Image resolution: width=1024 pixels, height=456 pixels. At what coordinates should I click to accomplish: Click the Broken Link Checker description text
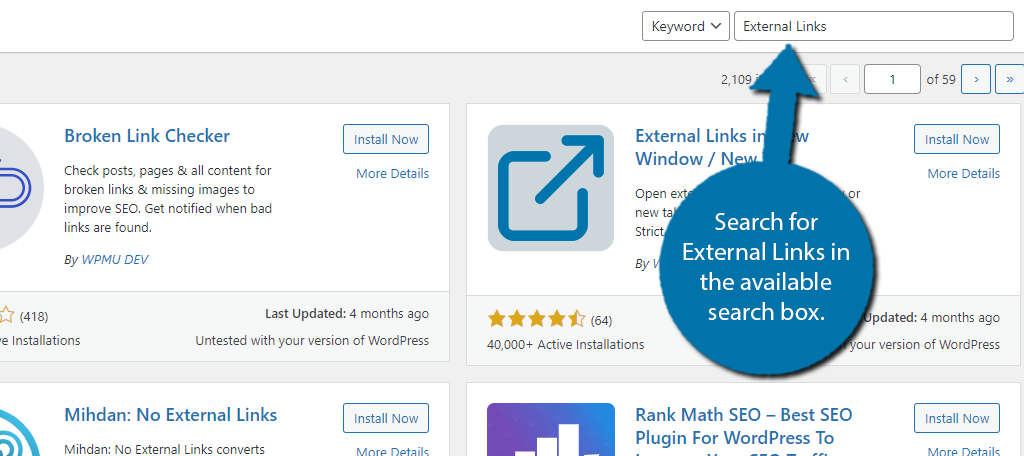point(168,199)
